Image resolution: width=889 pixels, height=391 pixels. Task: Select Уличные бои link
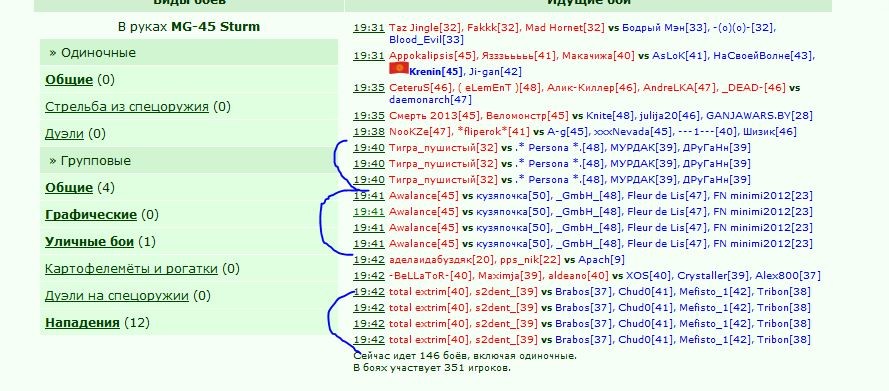89,242
